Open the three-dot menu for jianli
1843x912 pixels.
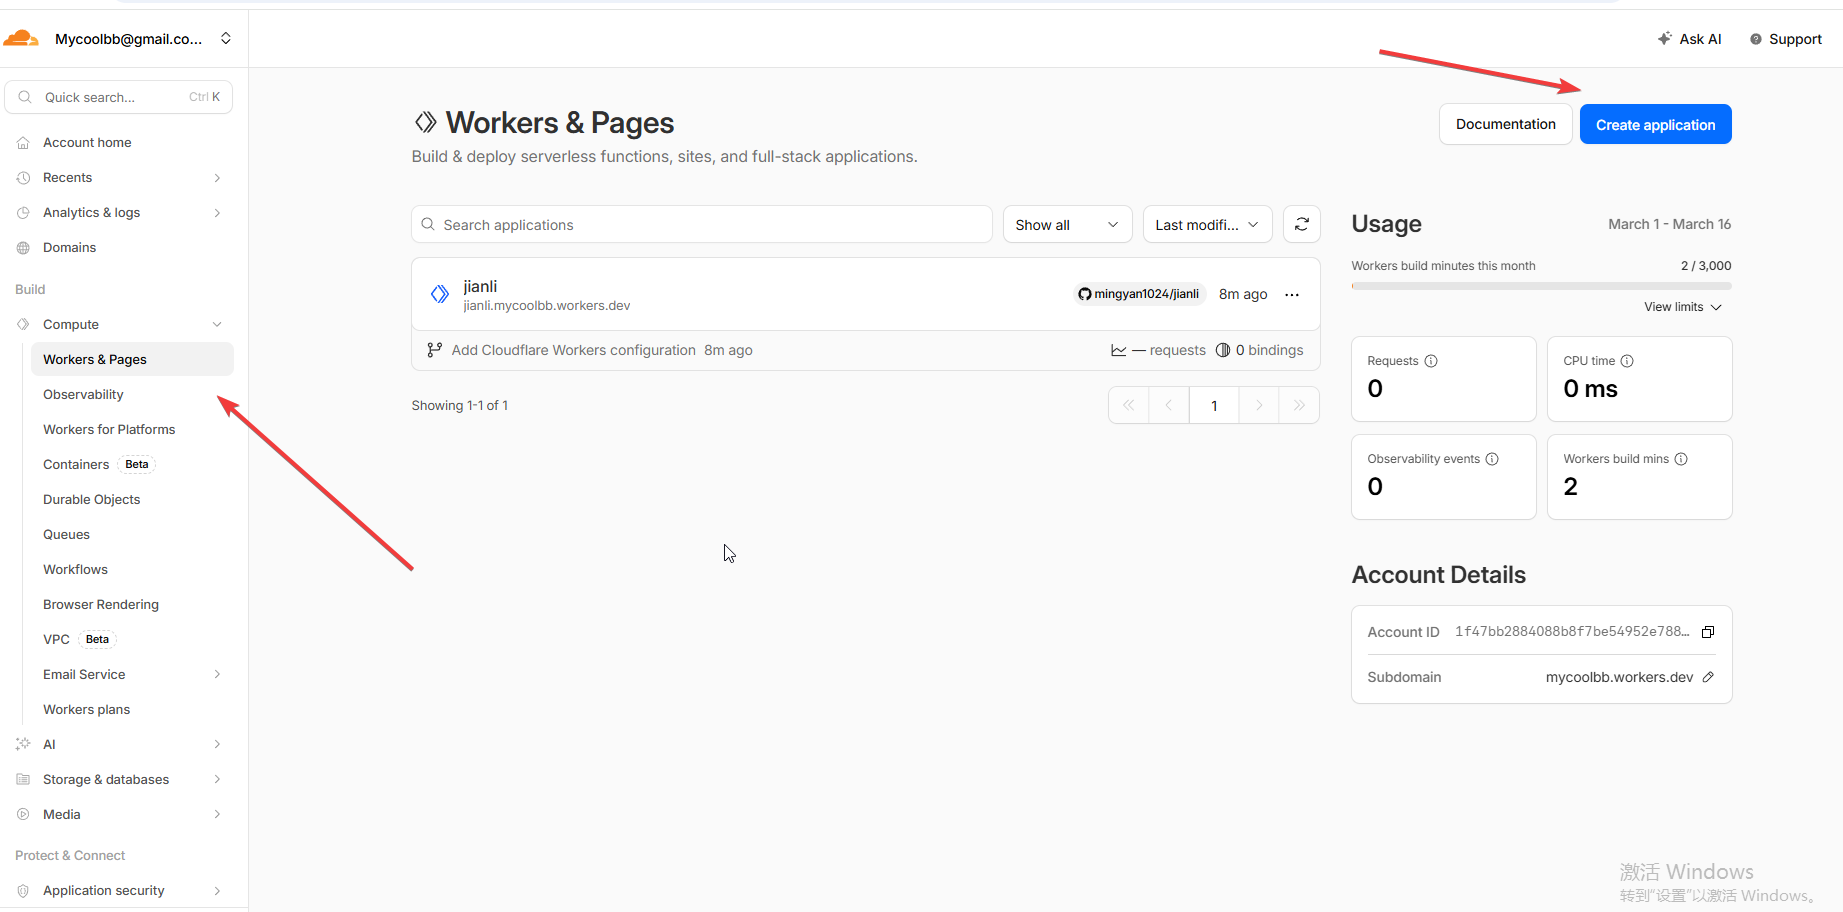pyautogui.click(x=1292, y=295)
